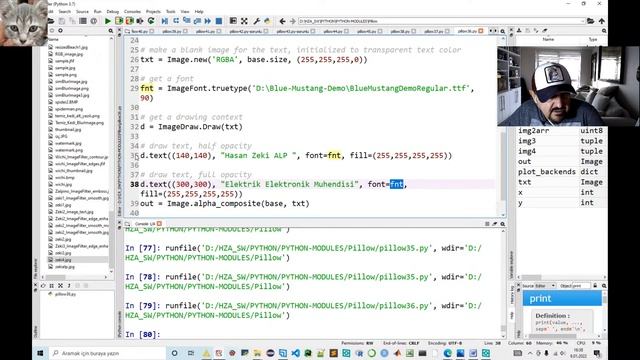Open the Source menu

(82, 11)
